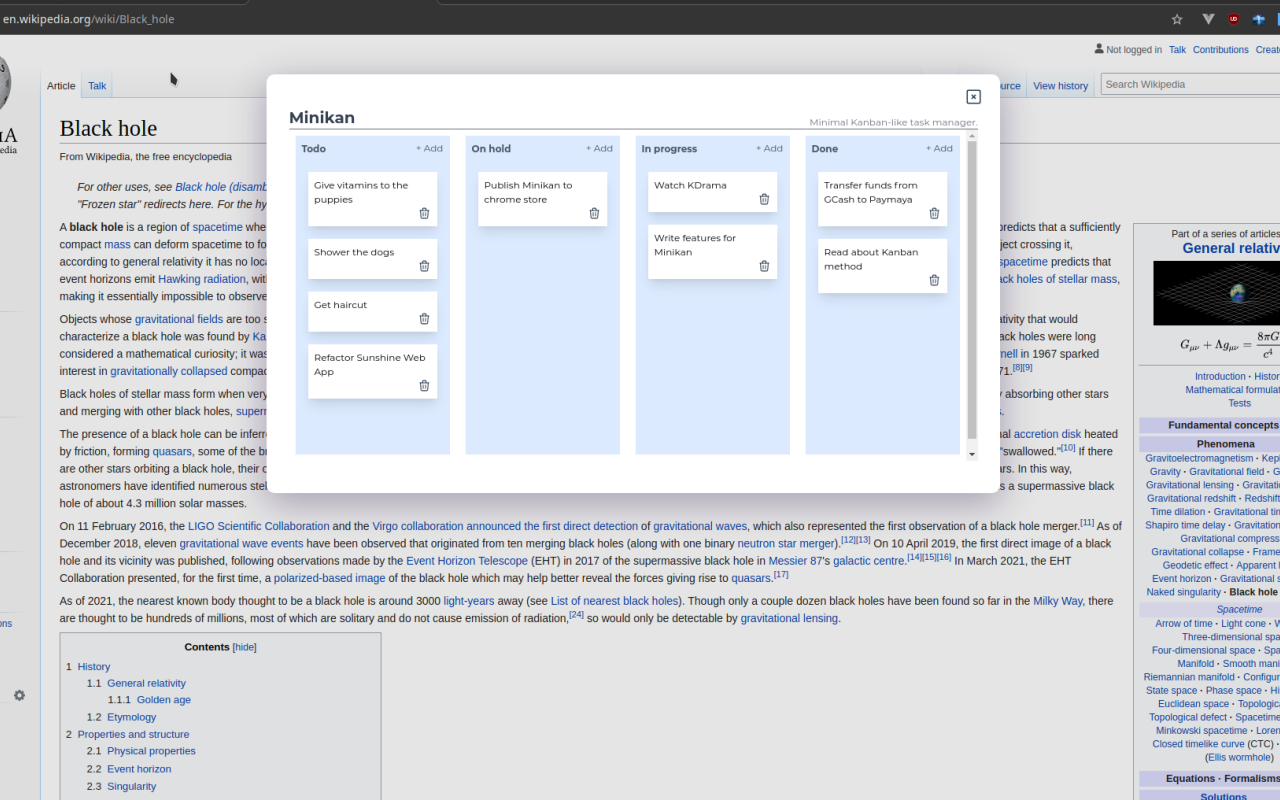Switch to the Article tab
The image size is (1280, 800).
61,86
